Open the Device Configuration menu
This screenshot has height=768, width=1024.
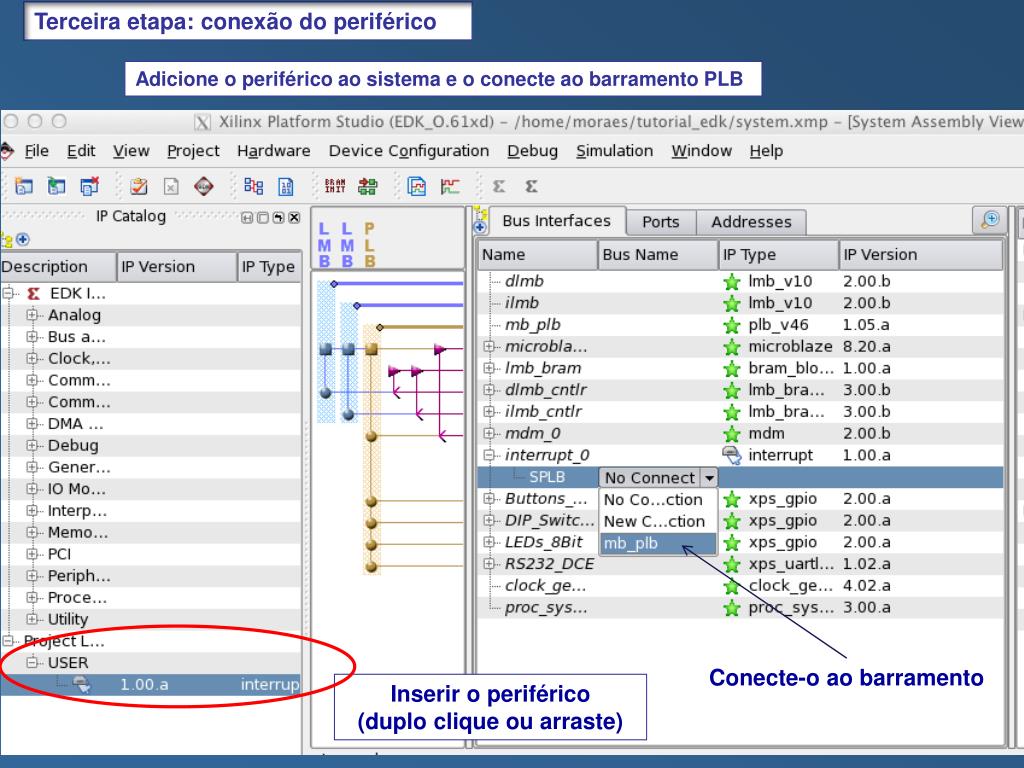click(409, 151)
